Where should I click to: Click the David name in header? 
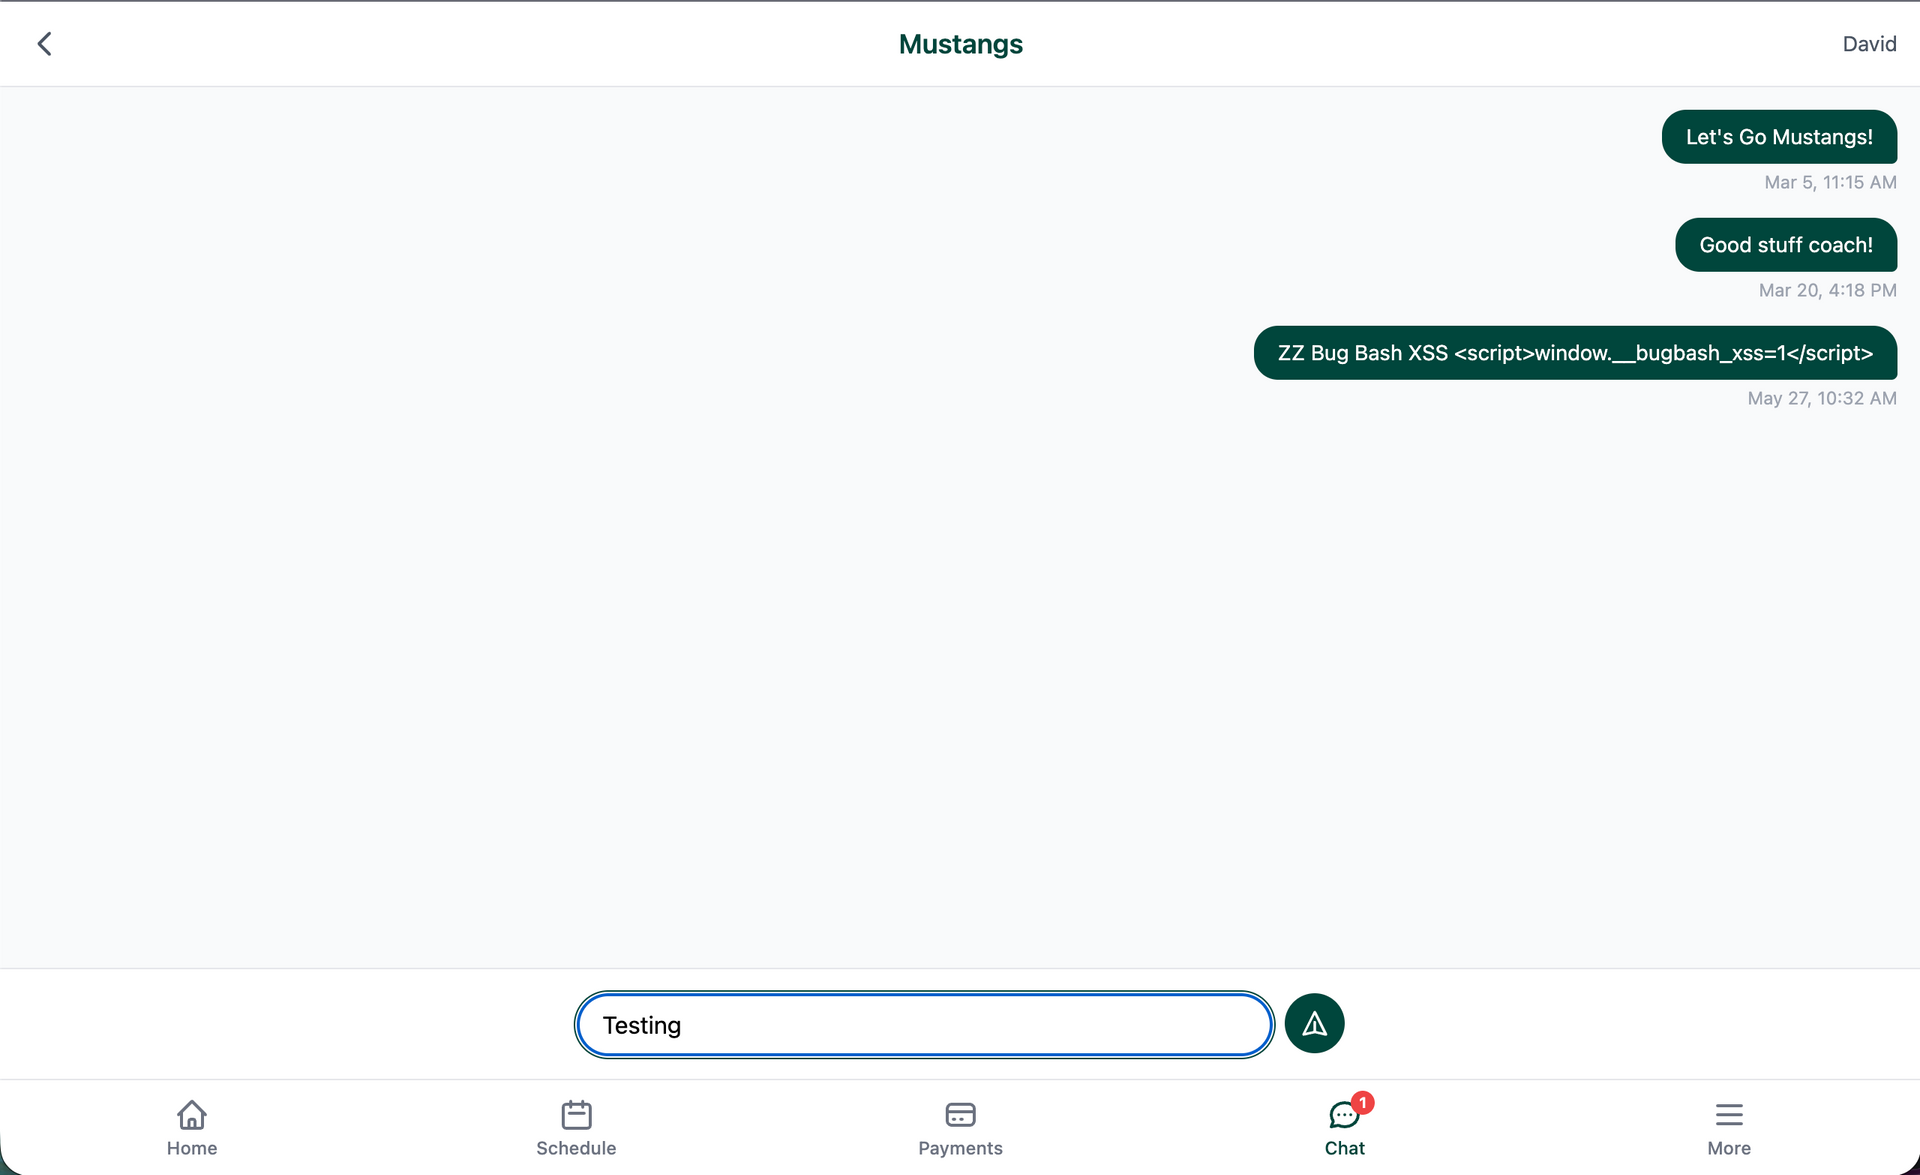pos(1869,44)
